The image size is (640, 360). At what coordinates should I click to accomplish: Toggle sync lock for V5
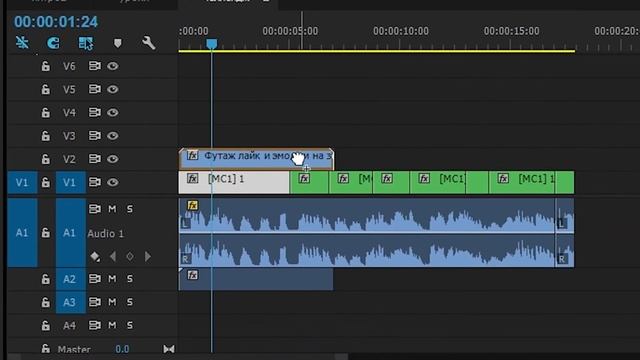(x=95, y=89)
